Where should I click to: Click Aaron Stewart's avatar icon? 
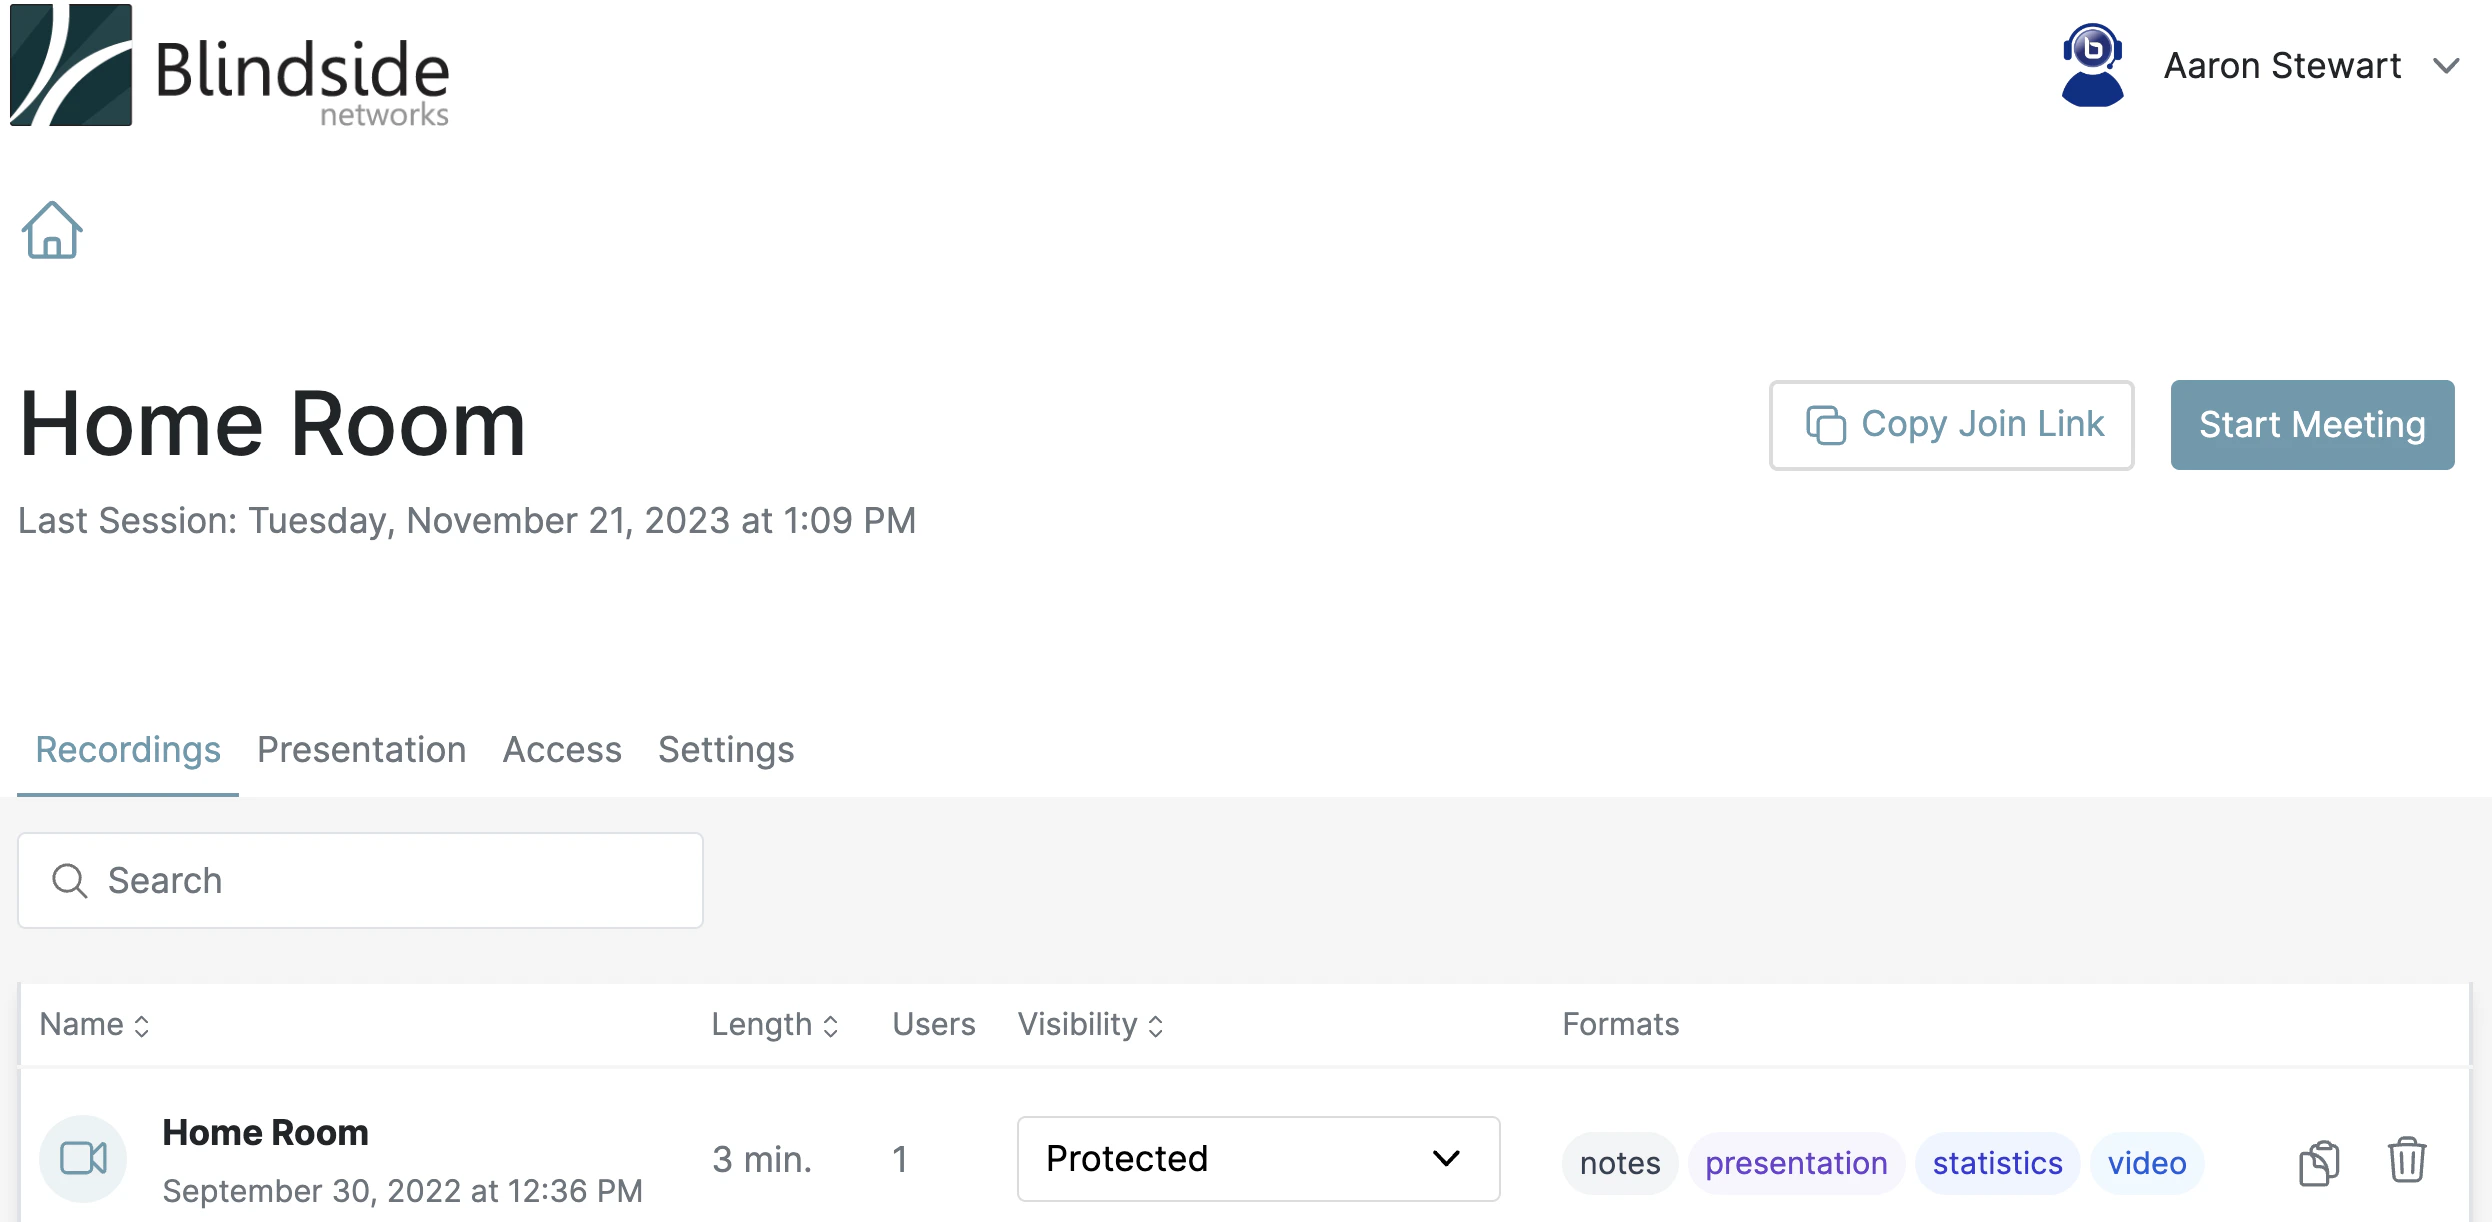pos(2094,64)
